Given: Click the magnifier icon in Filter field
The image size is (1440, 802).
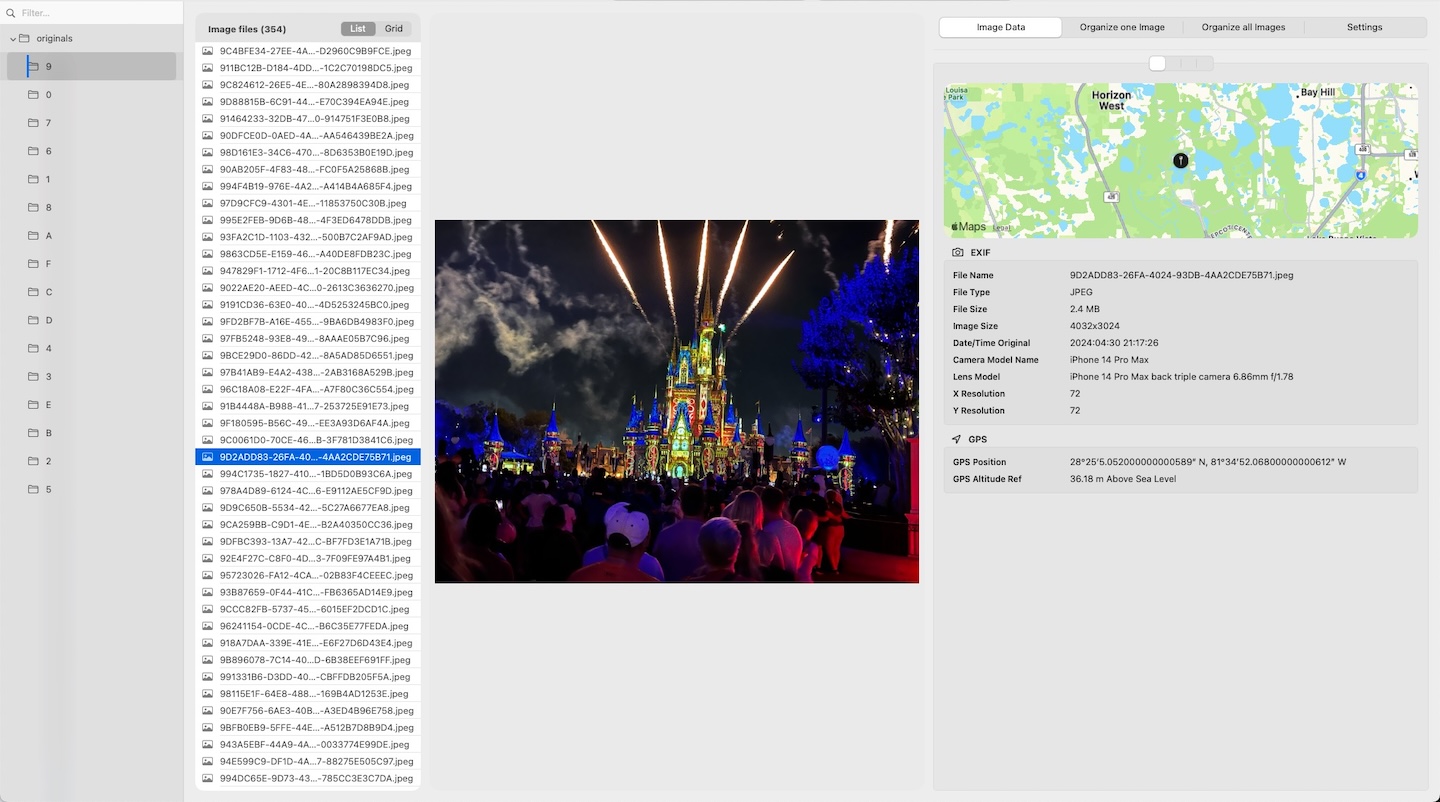Looking at the screenshot, I should pyautogui.click(x=11, y=13).
